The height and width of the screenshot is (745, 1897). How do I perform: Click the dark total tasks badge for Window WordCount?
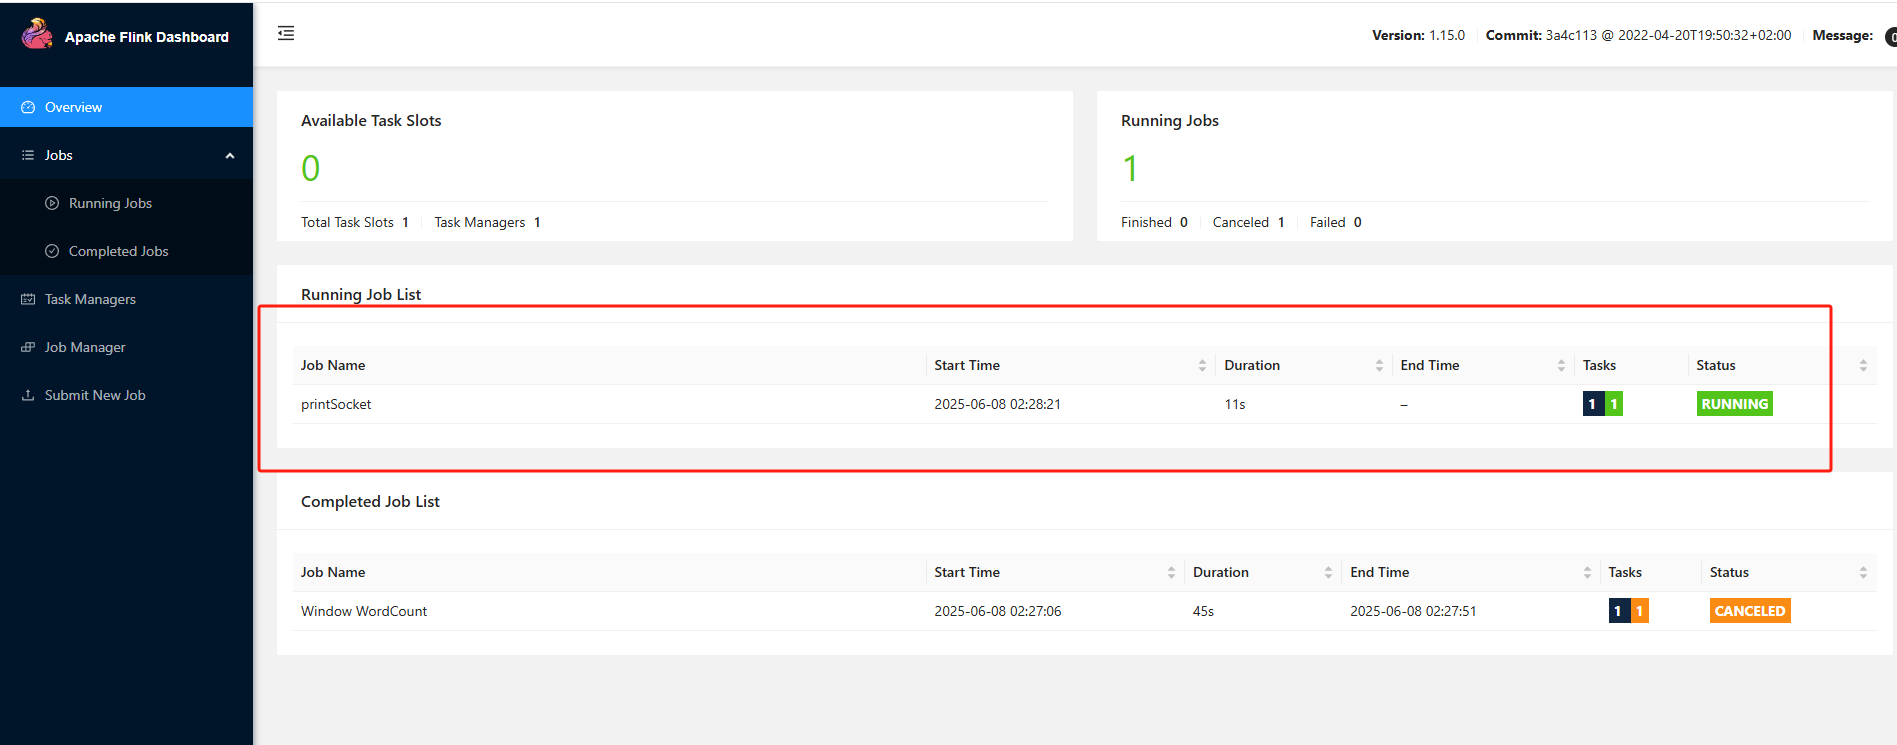[x=1619, y=611]
